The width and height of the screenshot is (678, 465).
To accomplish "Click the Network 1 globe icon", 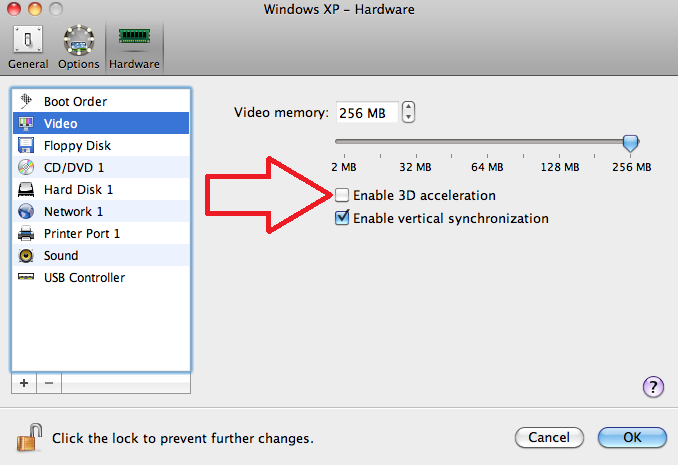I will [x=26, y=212].
